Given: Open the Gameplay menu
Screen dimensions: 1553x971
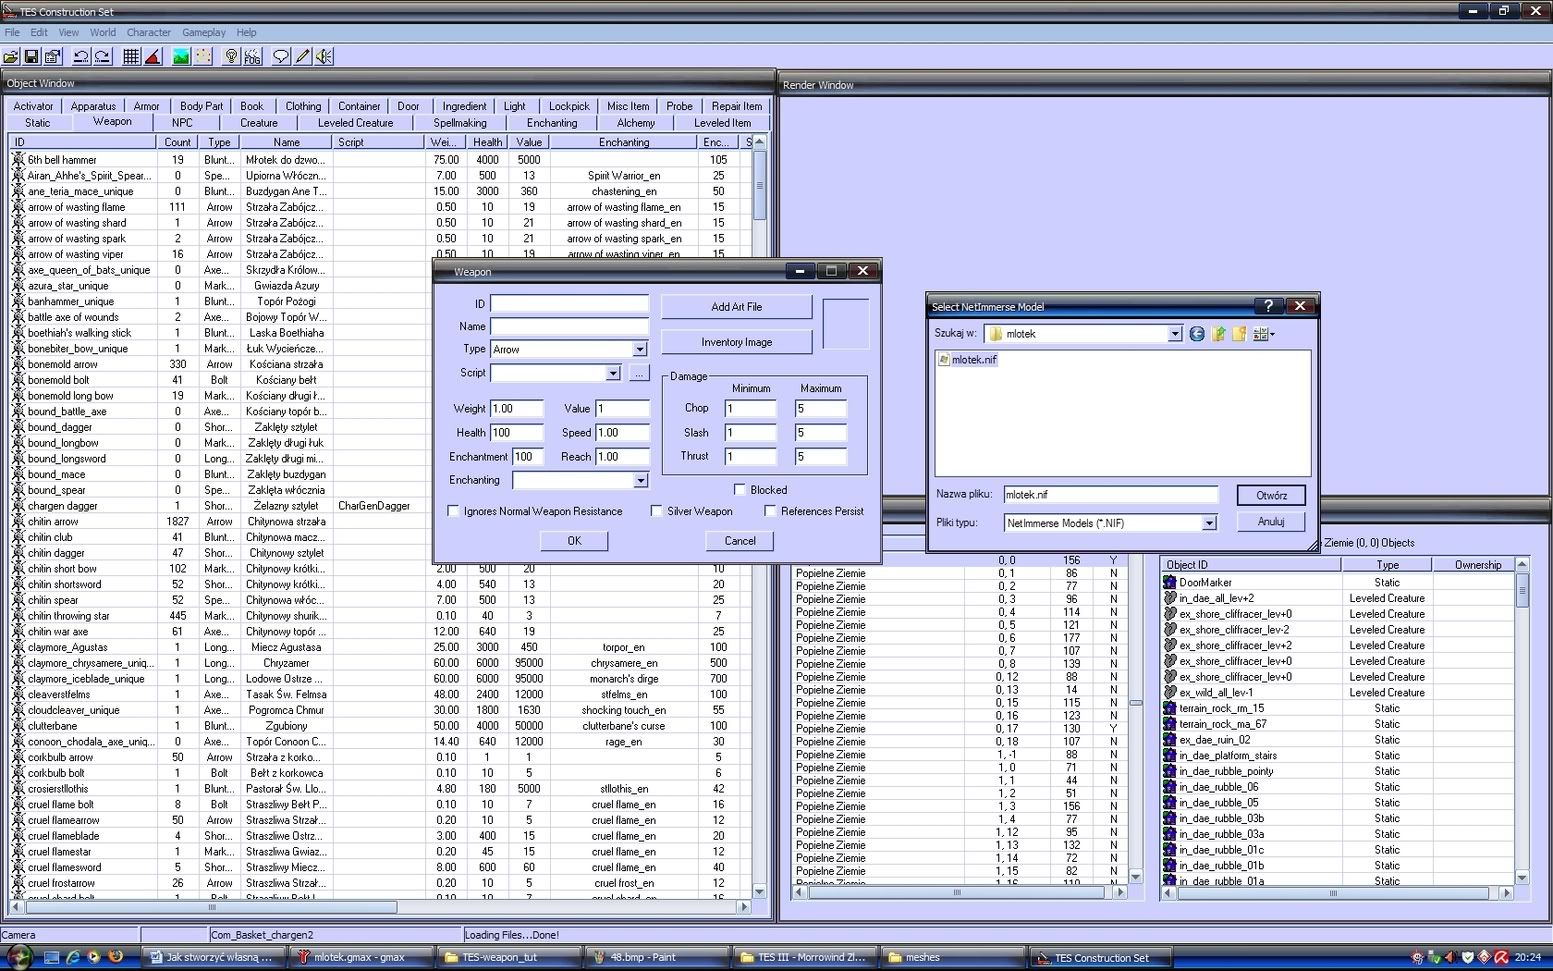Looking at the screenshot, I should tap(204, 32).
